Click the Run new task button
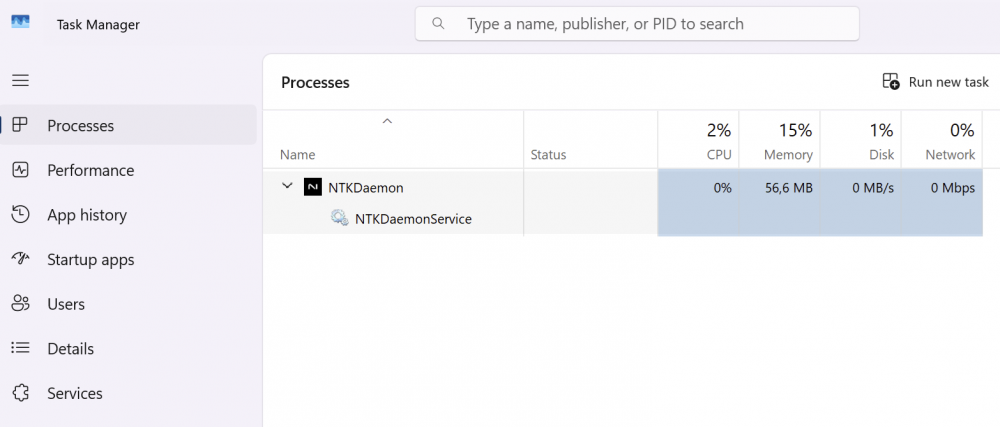The height and width of the screenshot is (427, 1000). point(935,82)
